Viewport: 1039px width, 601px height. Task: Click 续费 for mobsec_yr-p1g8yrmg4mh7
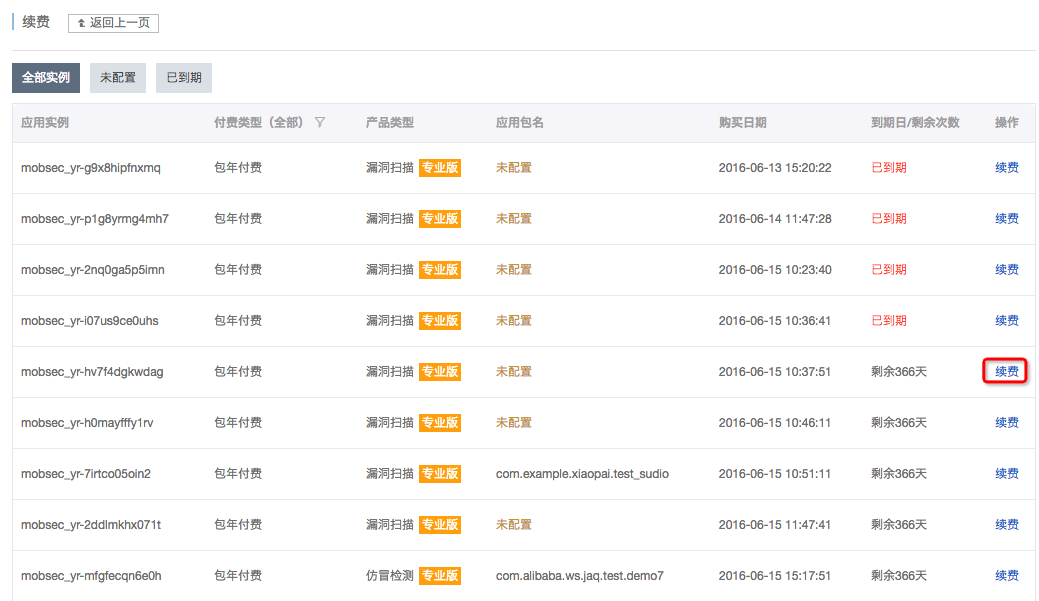(1006, 219)
